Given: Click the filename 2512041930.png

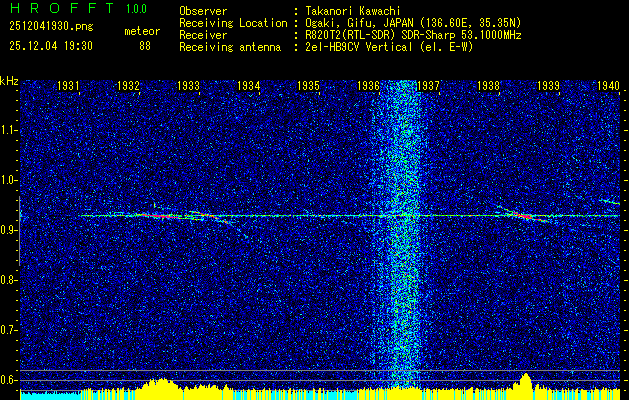Looking at the screenshot, I should [x=51, y=27].
